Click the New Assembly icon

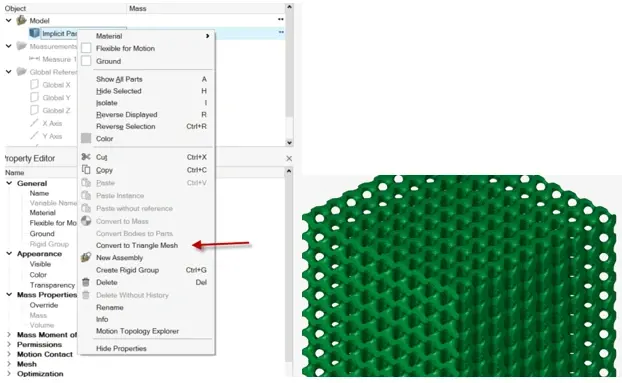click(86, 257)
